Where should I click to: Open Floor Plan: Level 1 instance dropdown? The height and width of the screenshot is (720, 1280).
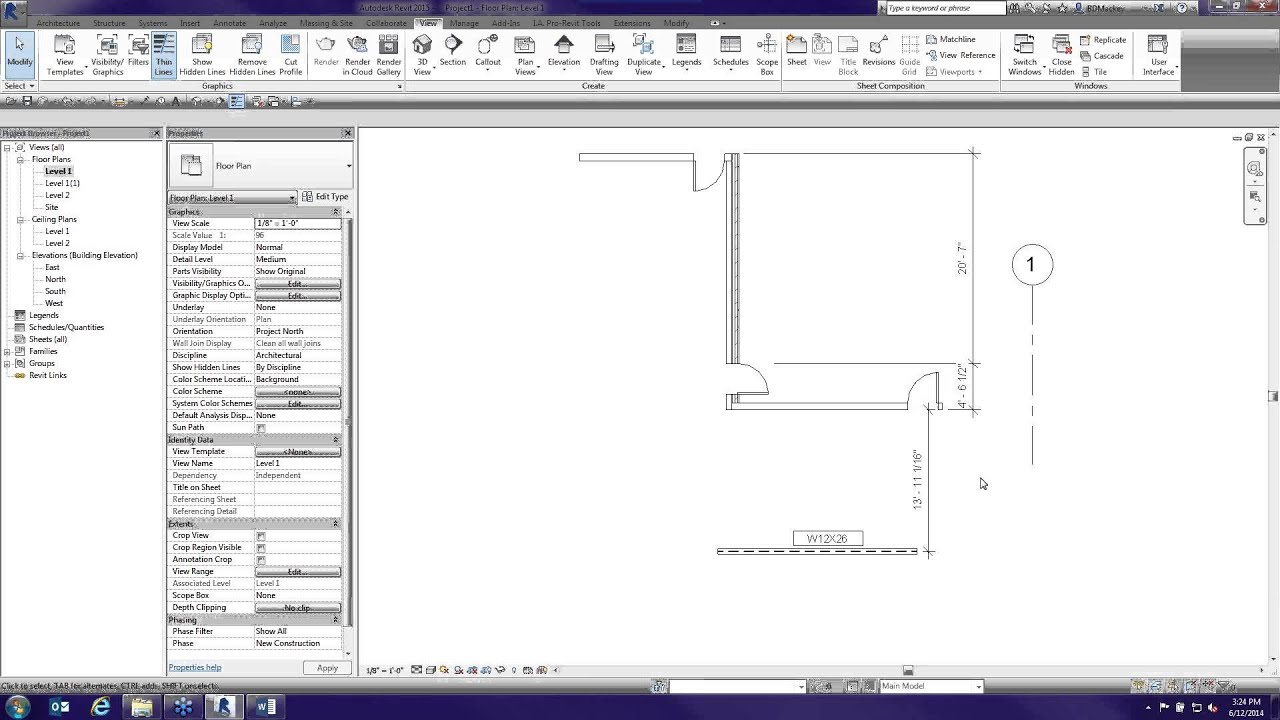click(232, 197)
